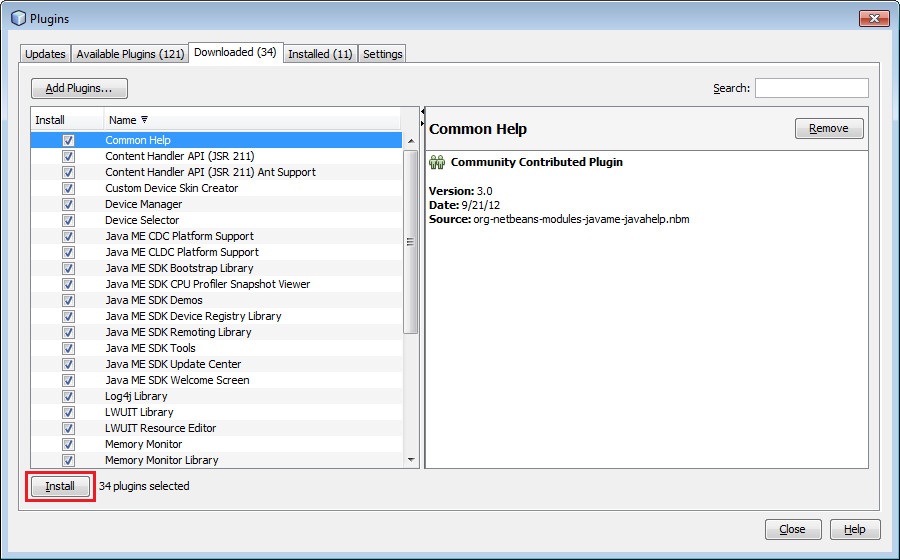Click the Install button
This screenshot has height=560, width=900.
pyautogui.click(x=60, y=486)
